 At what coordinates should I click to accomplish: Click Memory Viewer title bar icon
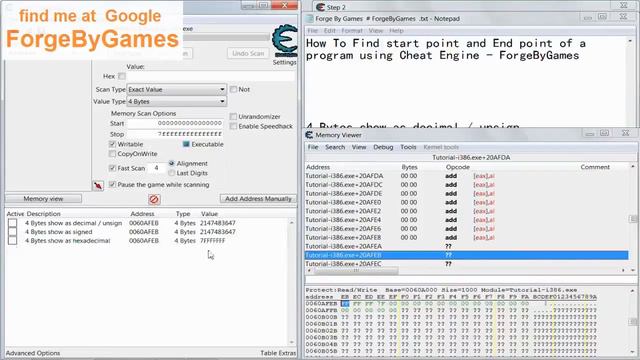pyautogui.click(x=309, y=135)
